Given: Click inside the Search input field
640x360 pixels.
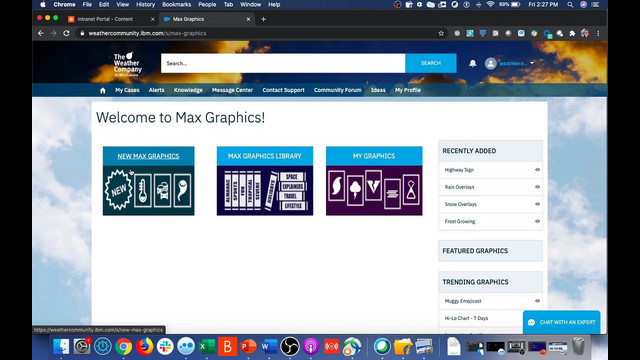Looking at the screenshot, I should coord(283,63).
